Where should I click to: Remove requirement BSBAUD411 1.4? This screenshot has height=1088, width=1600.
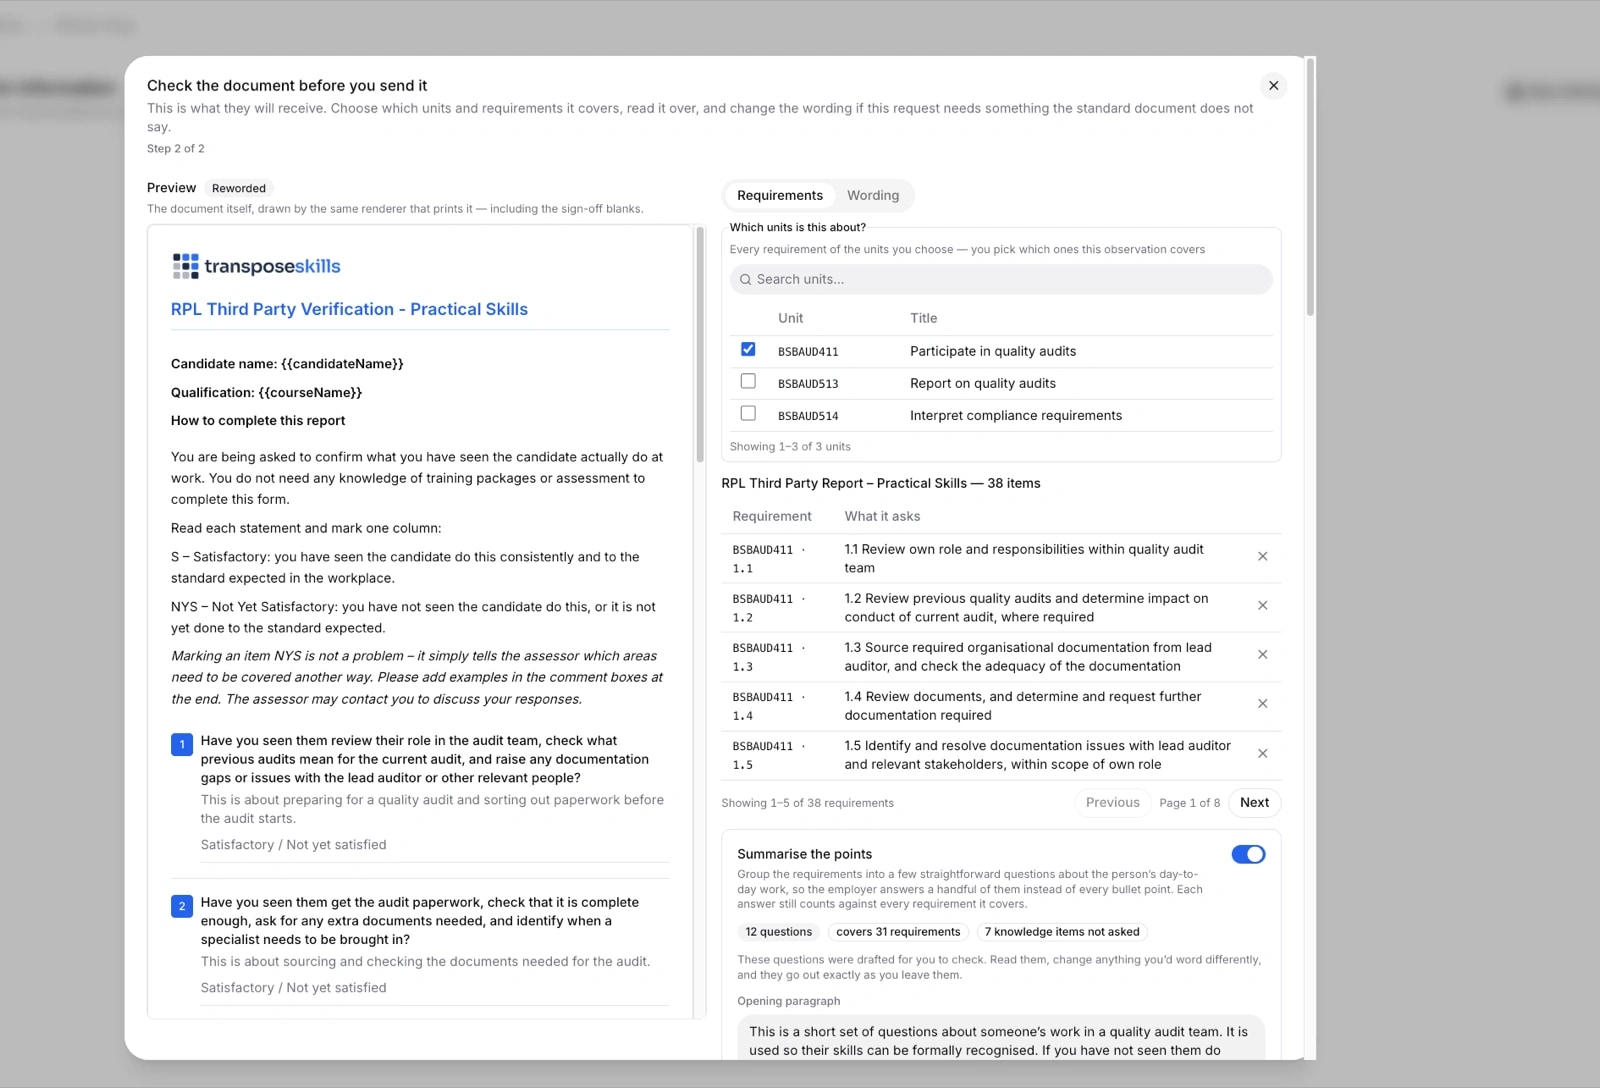pyautogui.click(x=1262, y=704)
